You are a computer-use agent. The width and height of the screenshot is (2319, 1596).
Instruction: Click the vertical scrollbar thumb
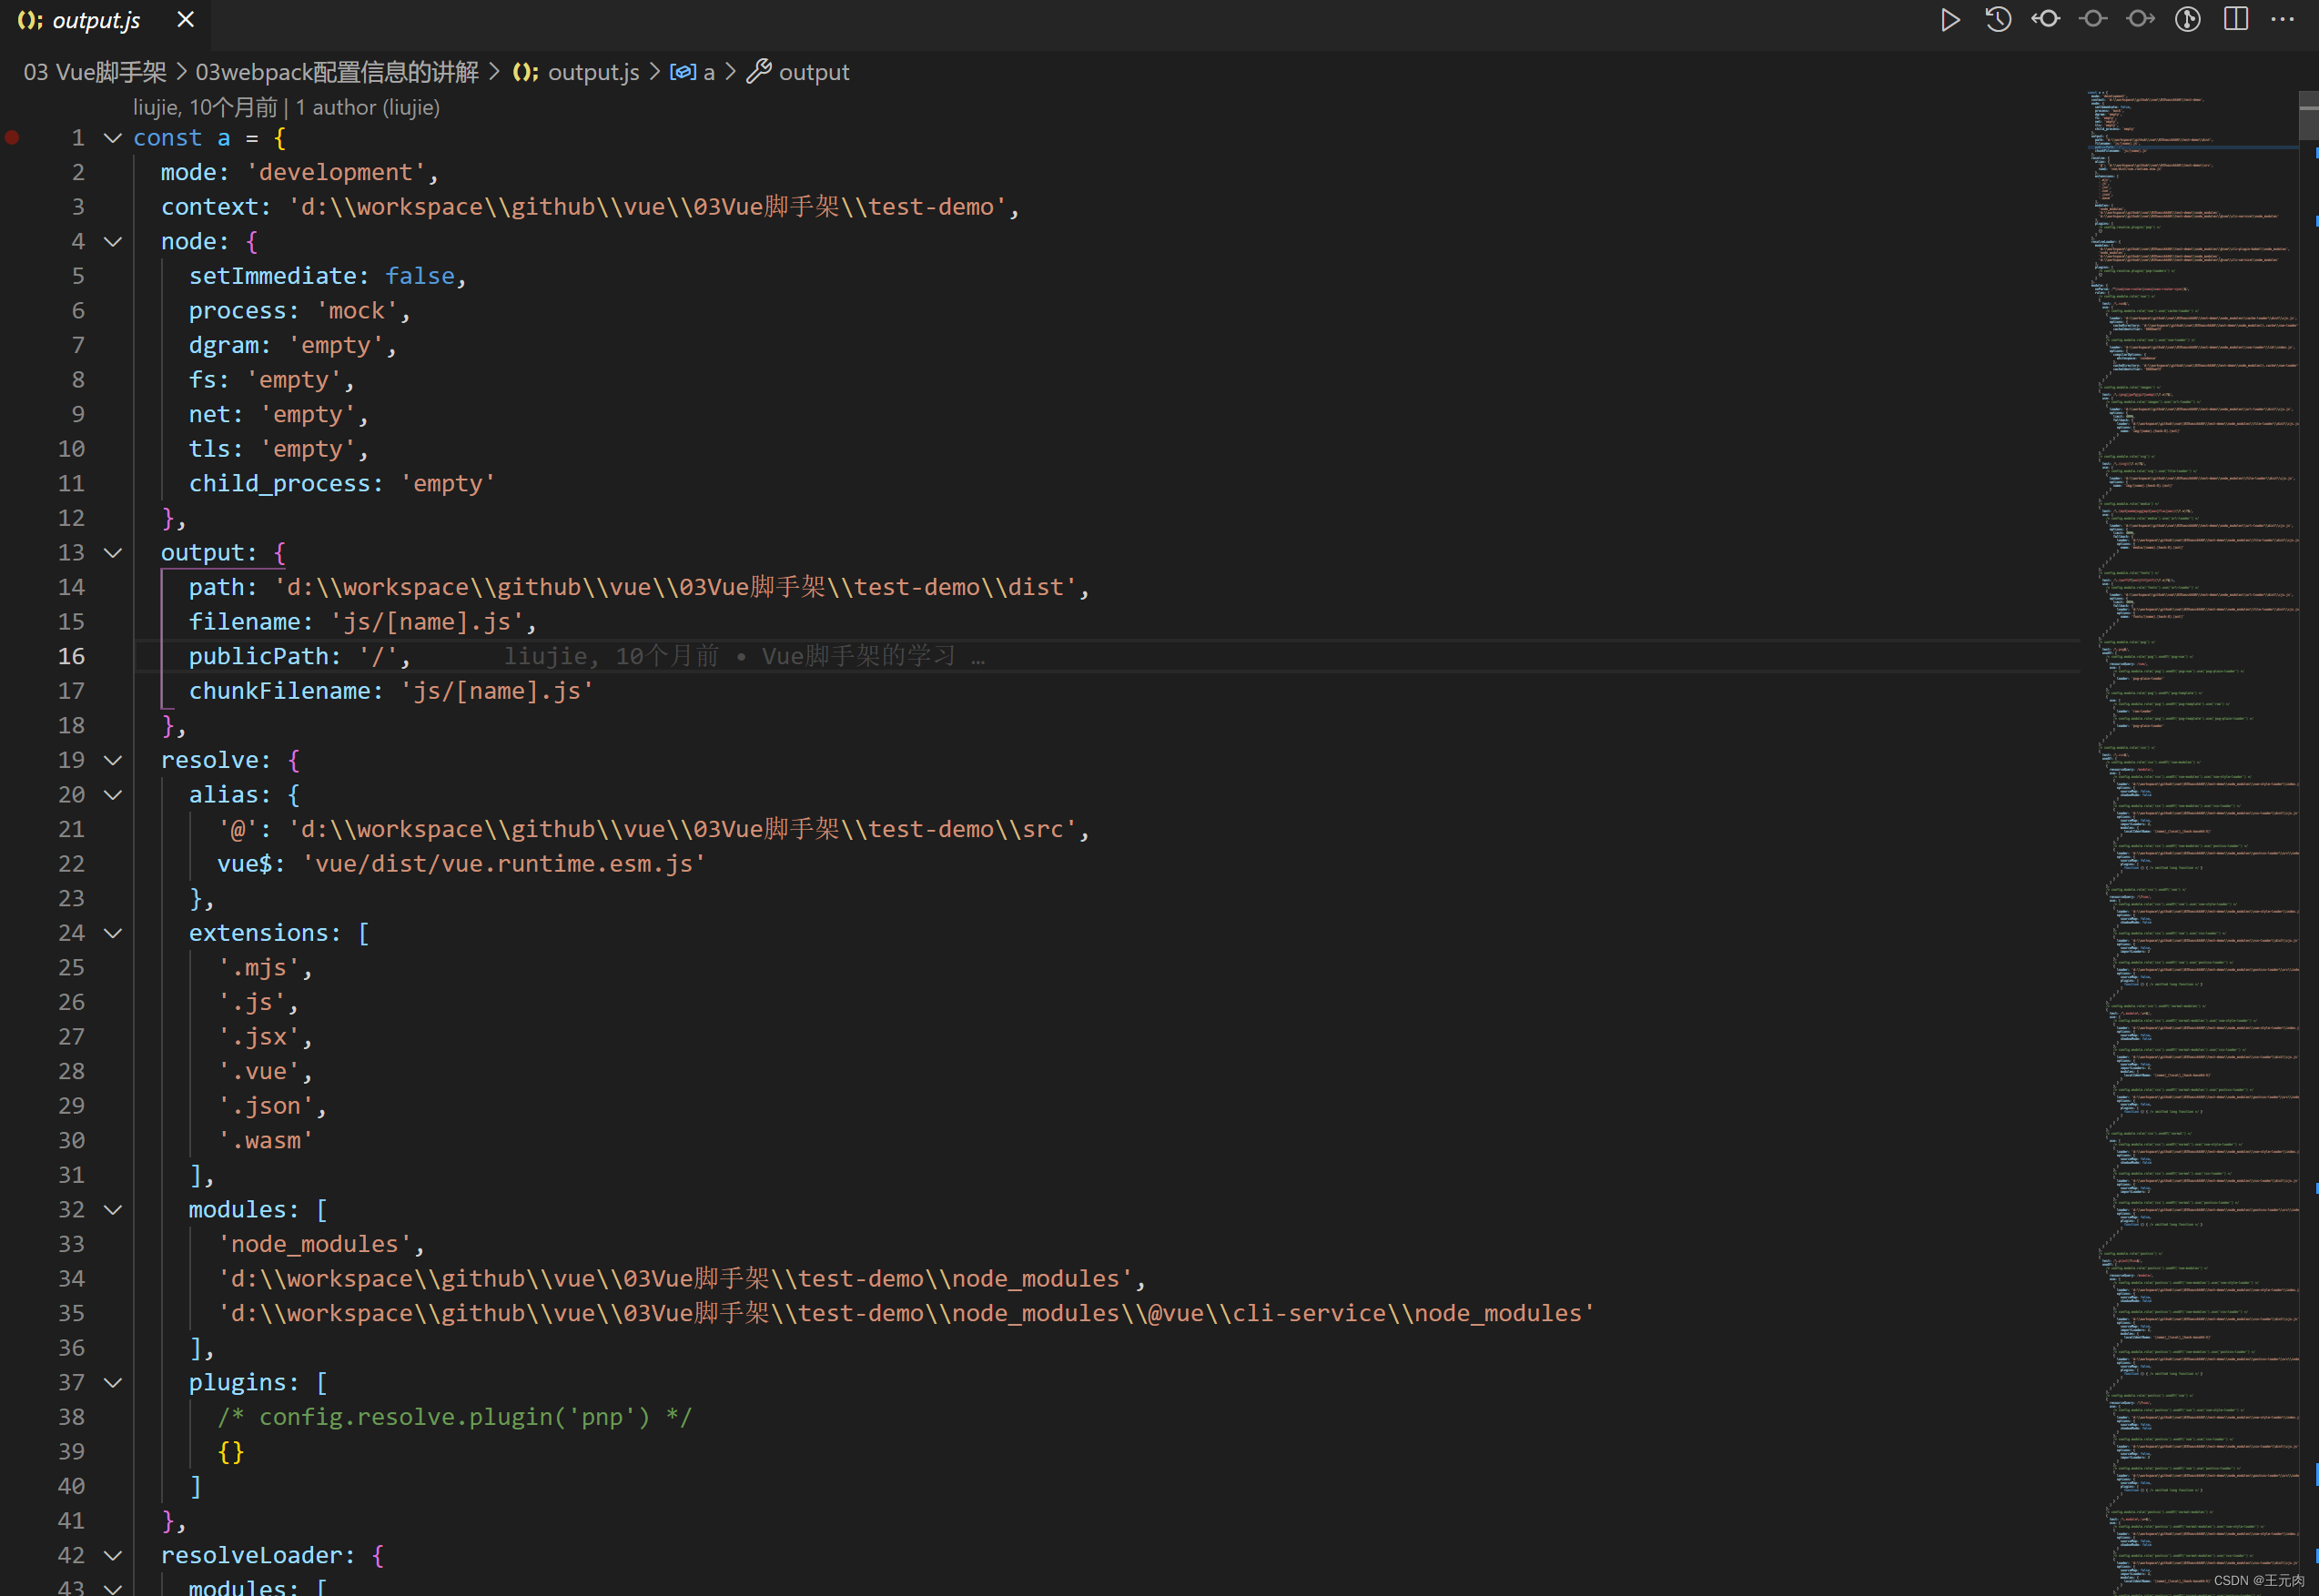[2309, 116]
